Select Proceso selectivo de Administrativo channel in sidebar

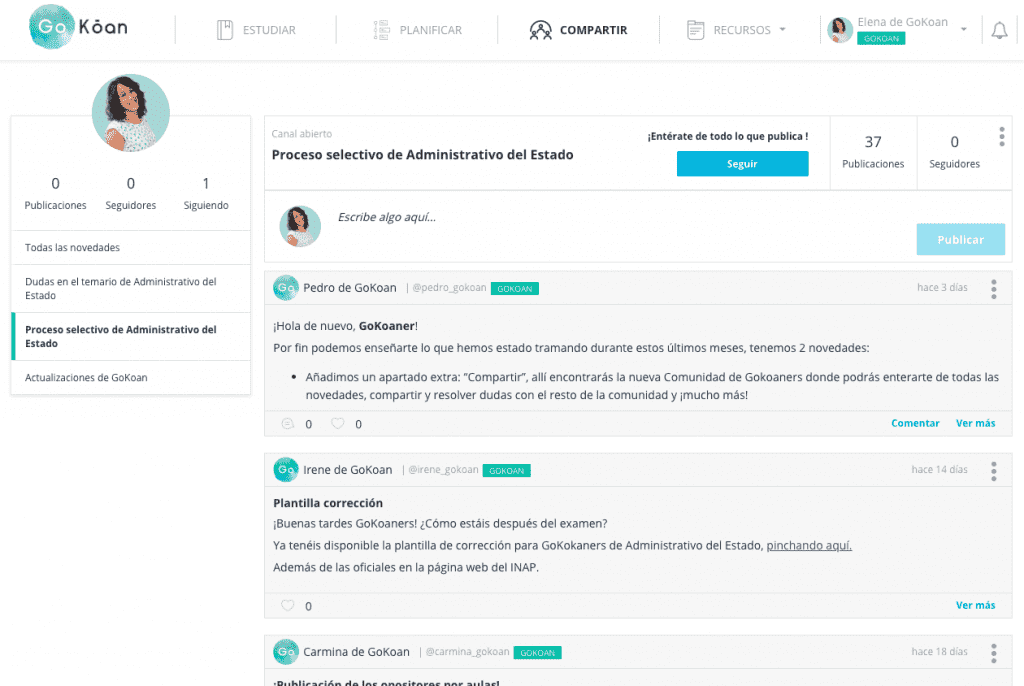click(x=131, y=336)
